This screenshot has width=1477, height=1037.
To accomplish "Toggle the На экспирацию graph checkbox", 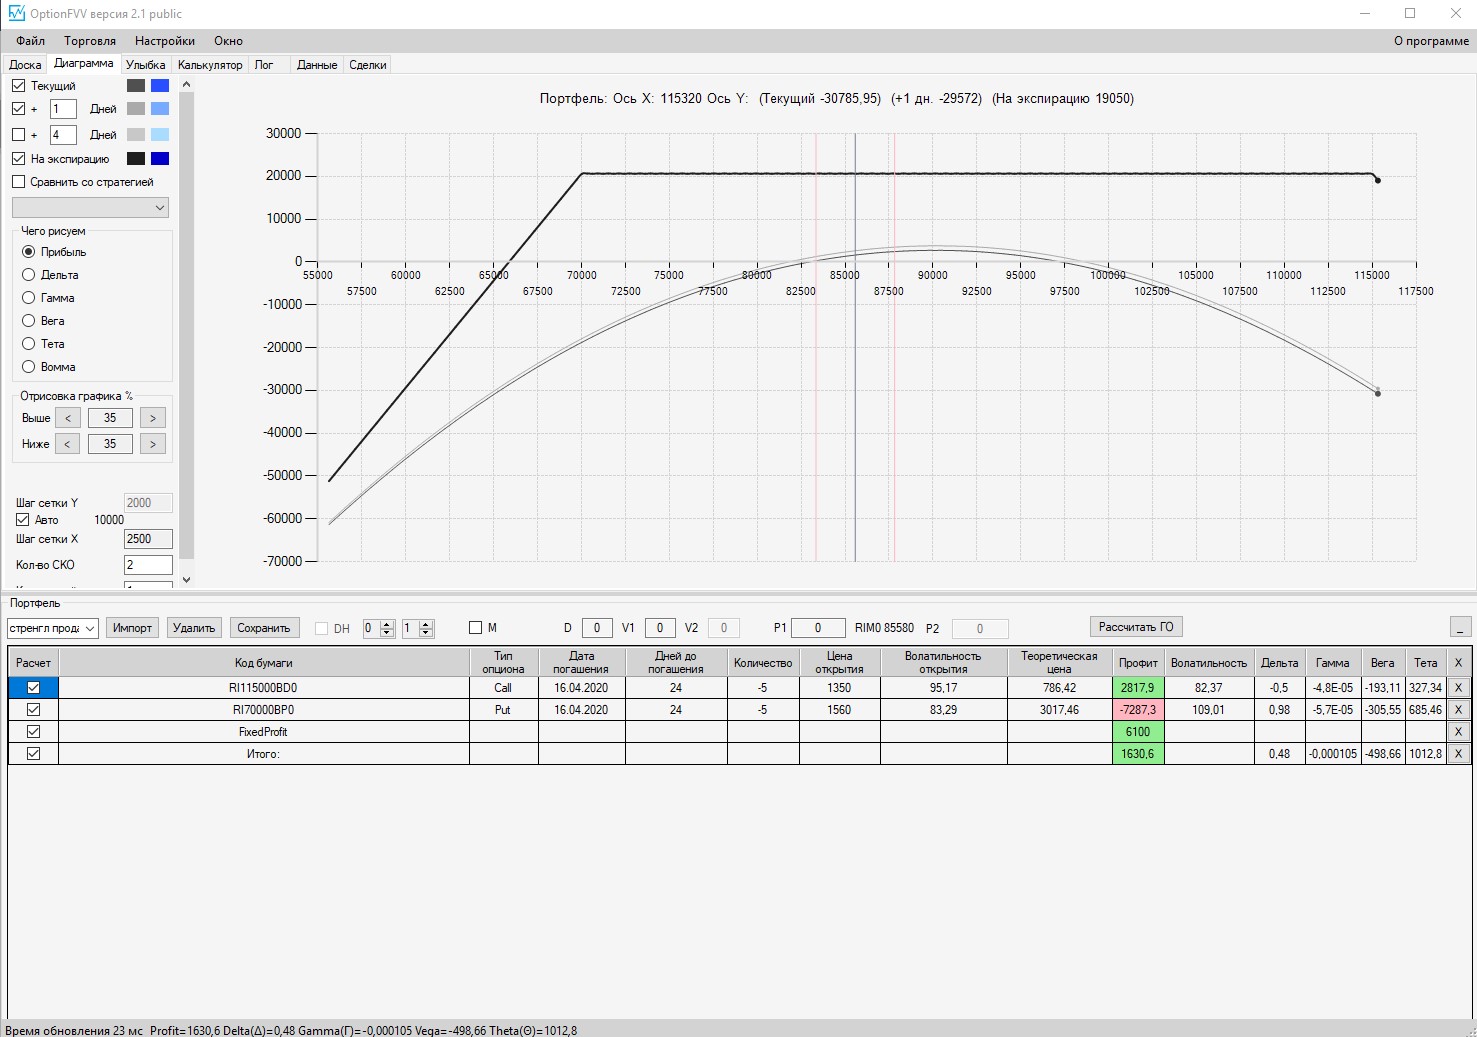I will tap(18, 159).
